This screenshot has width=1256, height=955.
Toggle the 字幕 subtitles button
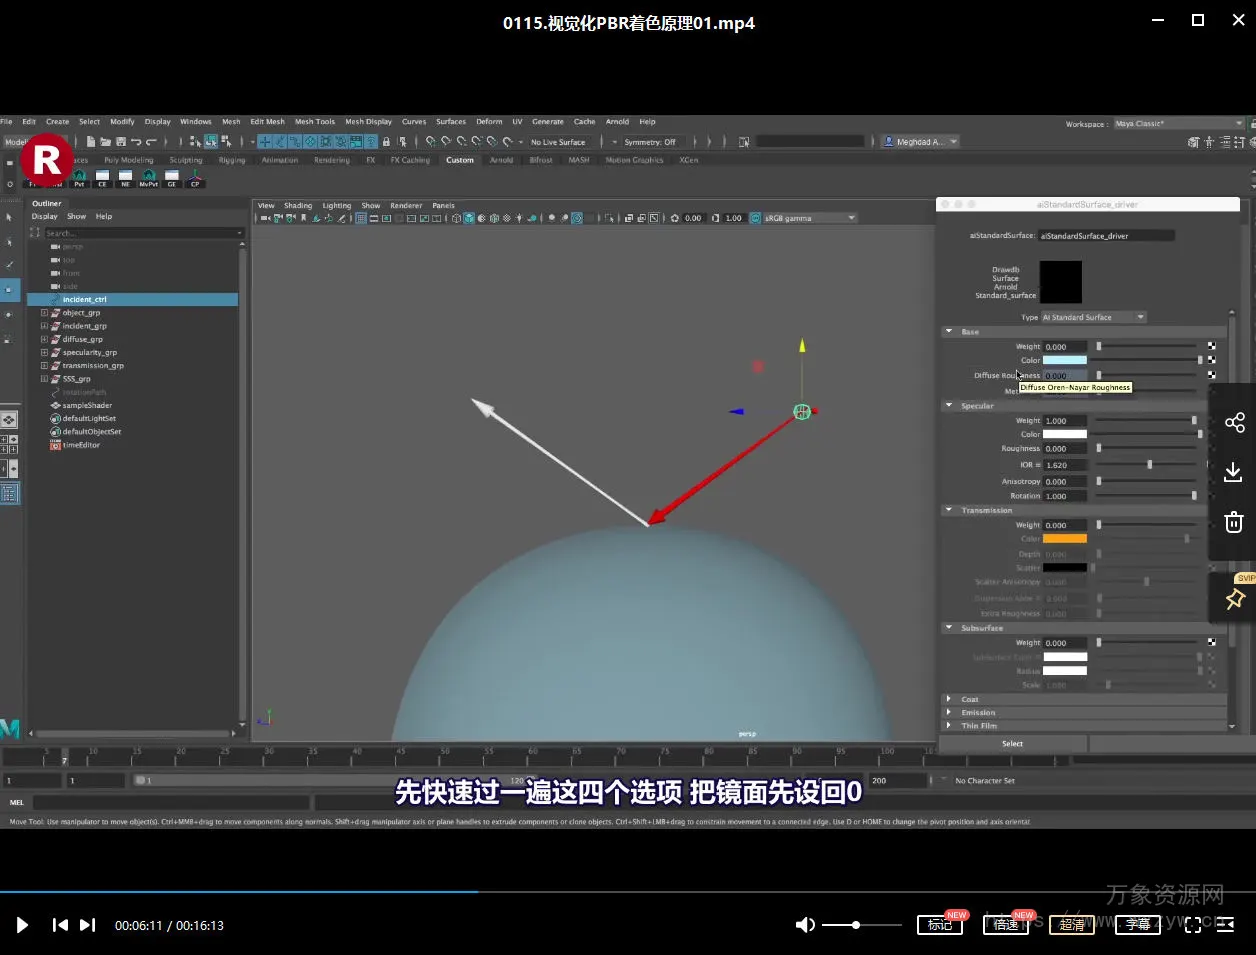(x=1138, y=925)
